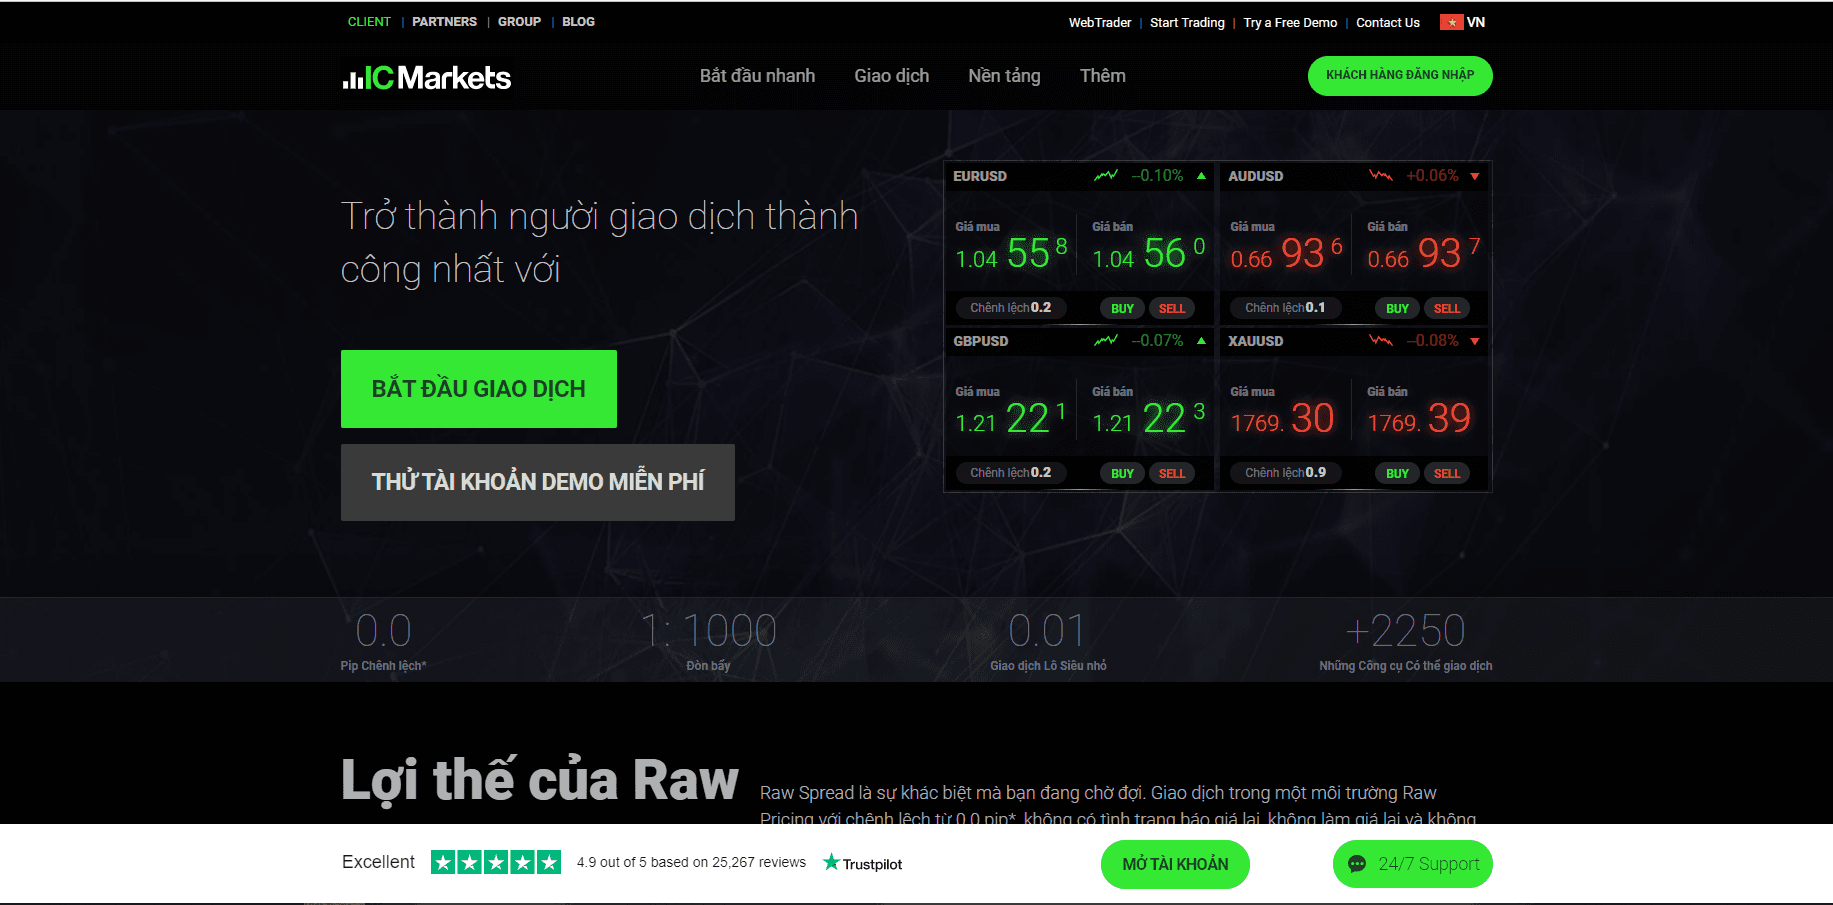
Task: Click the 'Lợi thế của Raw' heading
Action: (x=540, y=781)
